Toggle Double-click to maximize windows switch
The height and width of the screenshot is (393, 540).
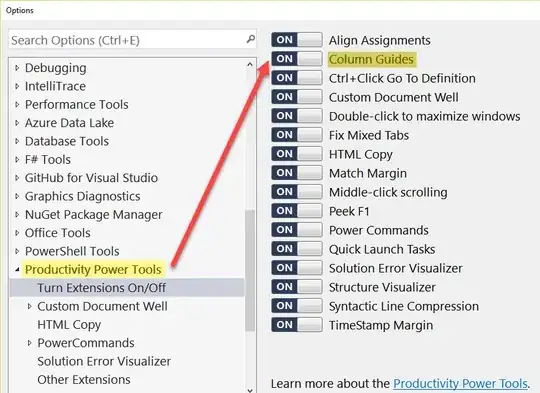(x=297, y=116)
